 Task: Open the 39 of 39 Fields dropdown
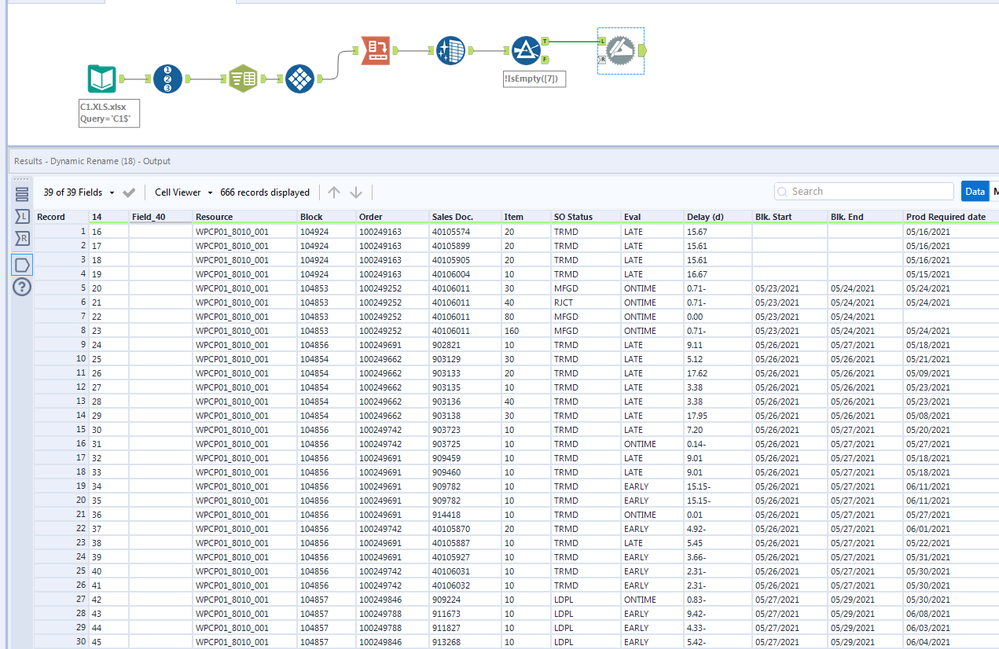pos(79,192)
